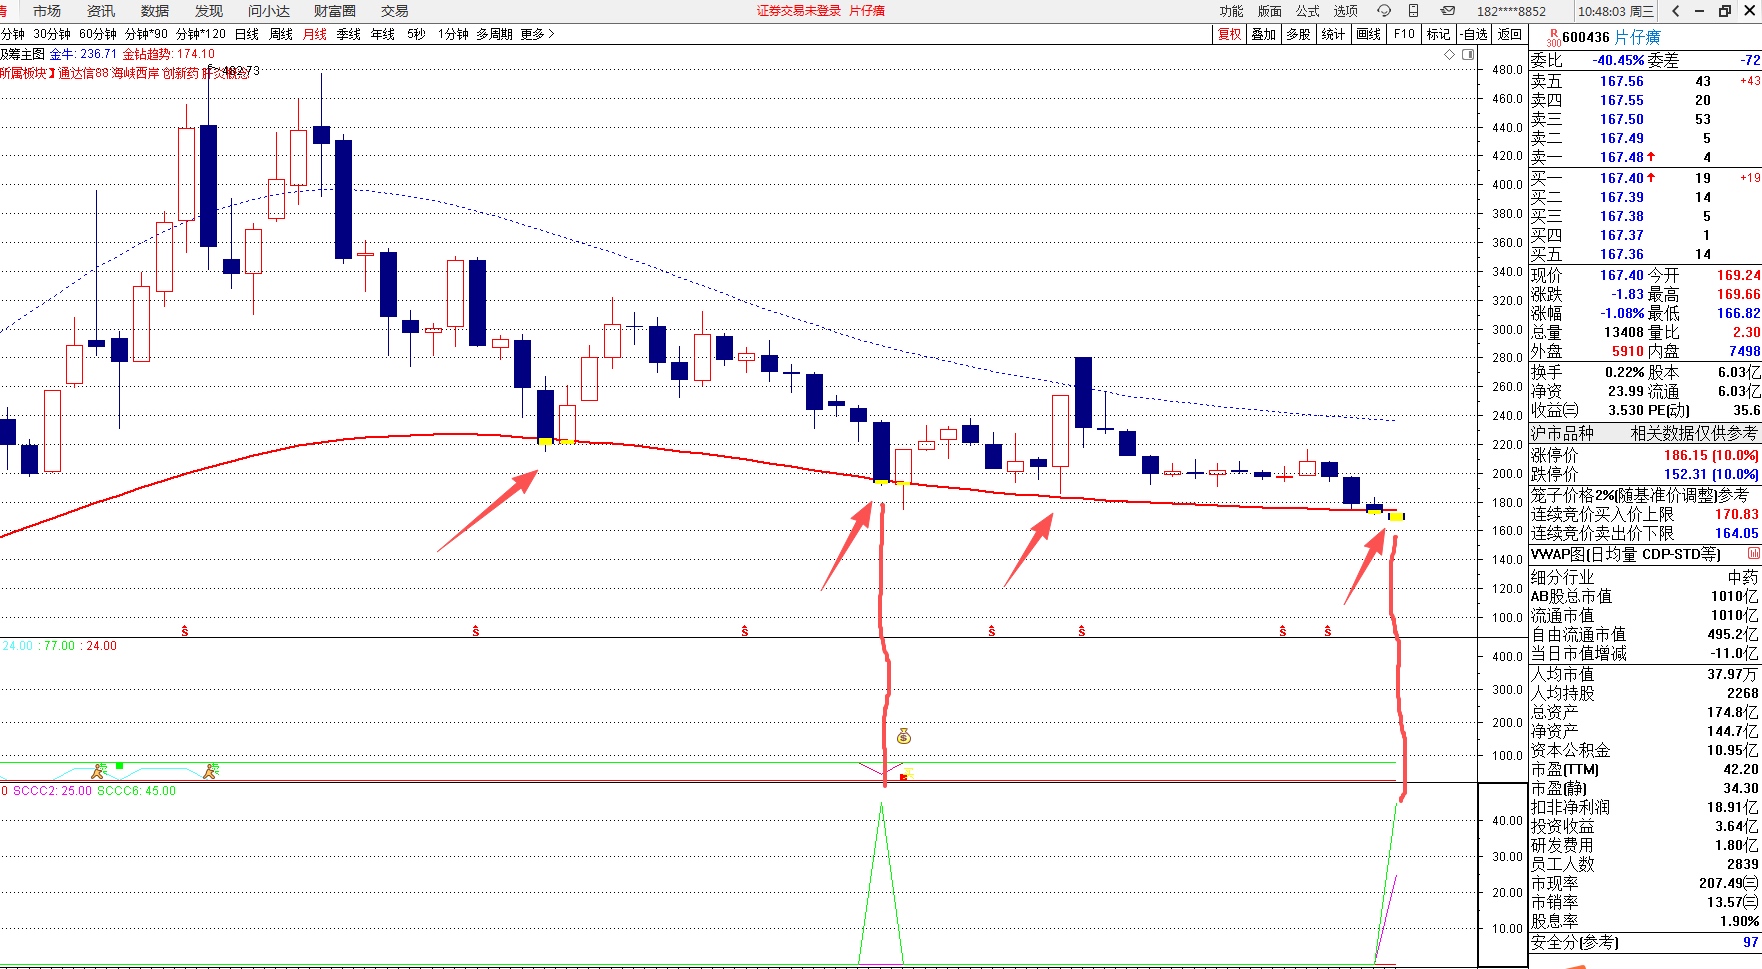Screen dimensions: 1762x969
Task: Switch to the 1分钟 period
Action: pyautogui.click(x=453, y=34)
